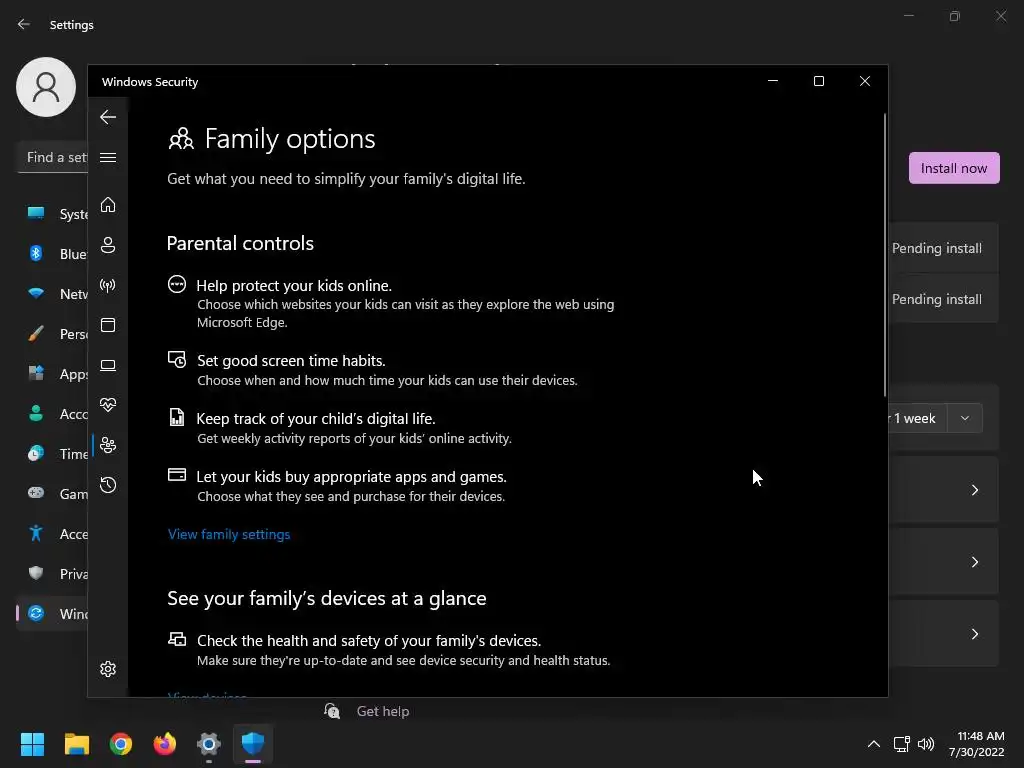Open Protection history clock icon
The image size is (1024, 768).
coord(108,485)
